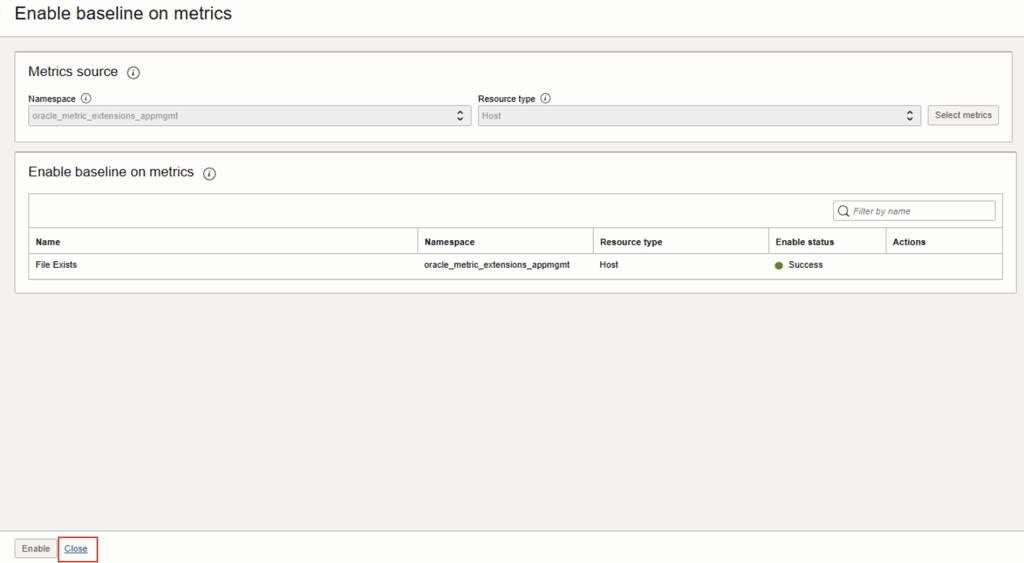Screen dimensions: 1024x563
Task: Click the Enable button at bottom
Action: pyautogui.click(x=36, y=548)
